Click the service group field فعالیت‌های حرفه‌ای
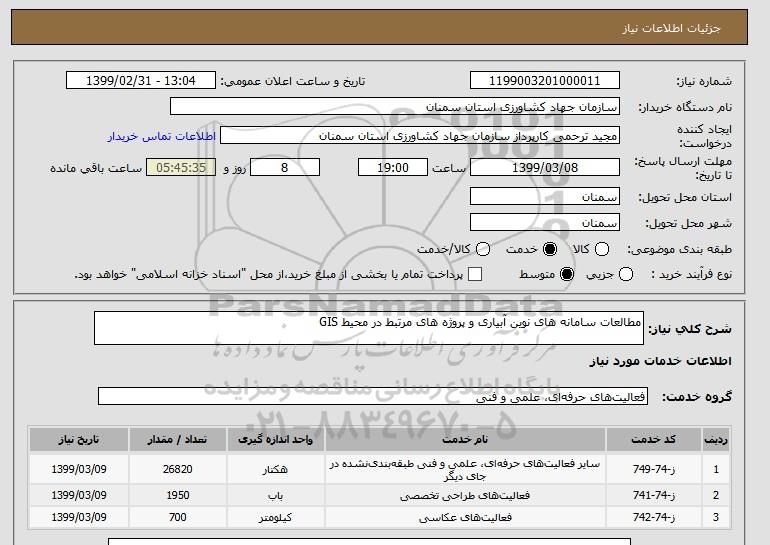Image resolution: width=770 pixels, height=545 pixels. coord(373,396)
